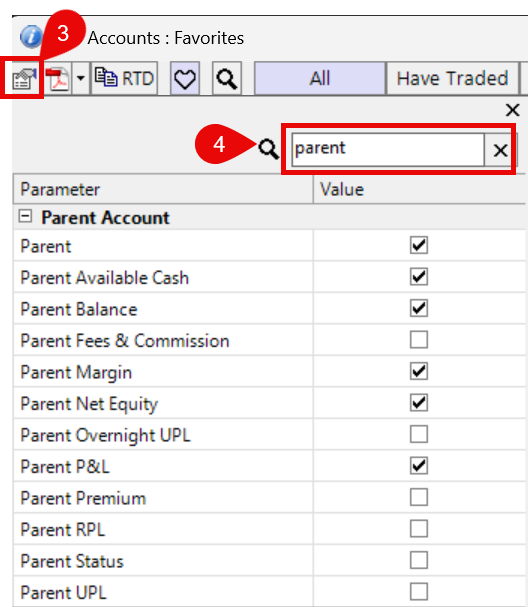This screenshot has height=607, width=528.
Task: Click the toolbar magnifier search icon
Action: click(227, 78)
